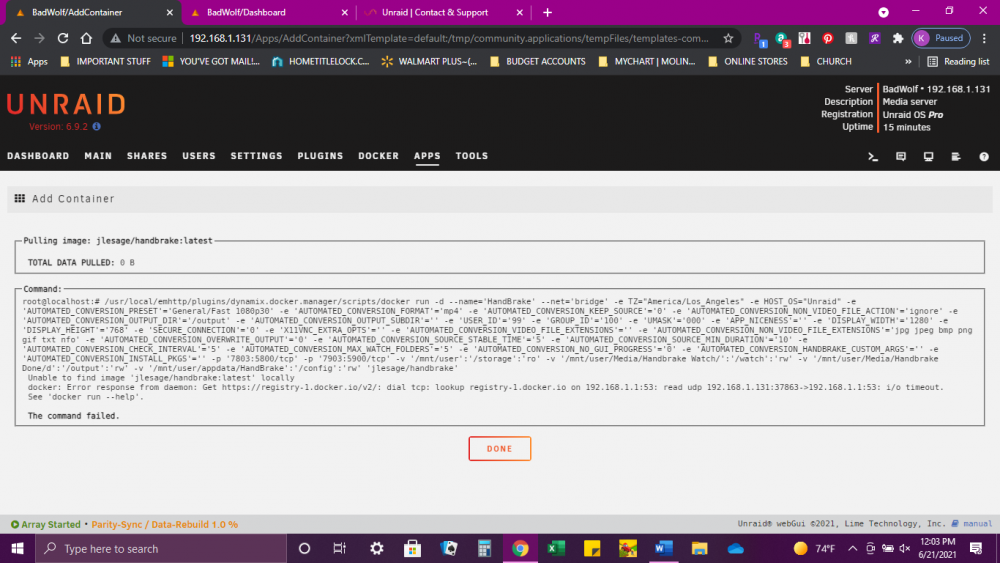Click Parity-Sync / Data-Rebuild status text

click(165, 524)
